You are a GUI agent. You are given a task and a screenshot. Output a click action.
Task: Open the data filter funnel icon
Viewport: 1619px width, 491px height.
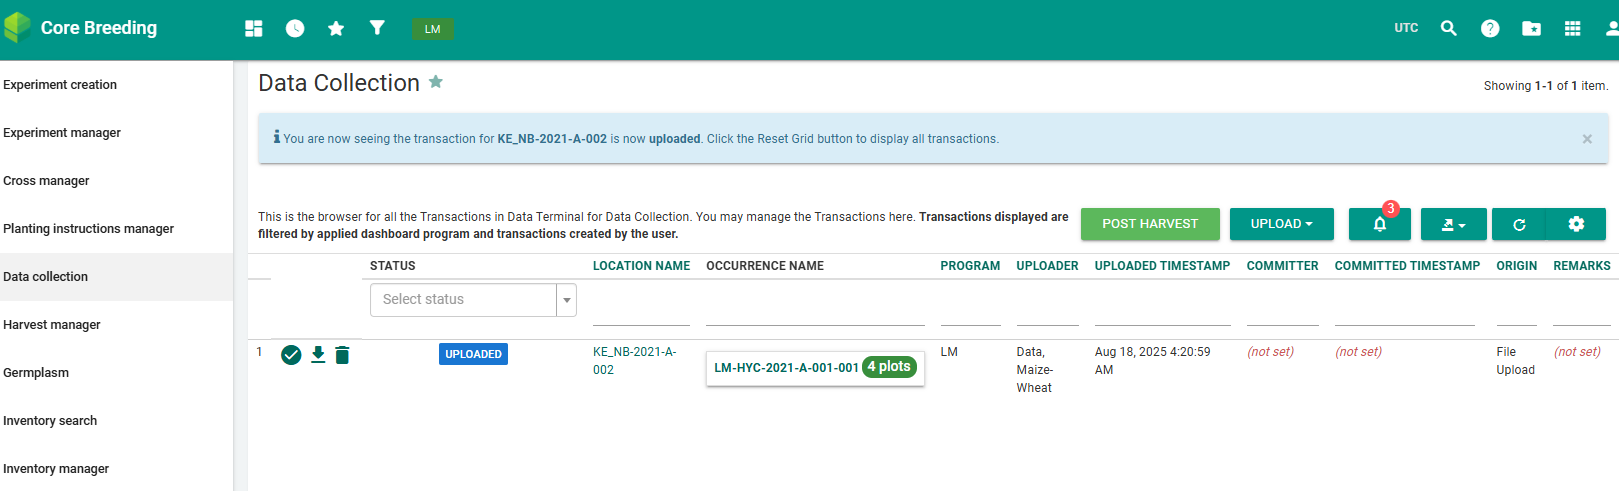tap(377, 28)
